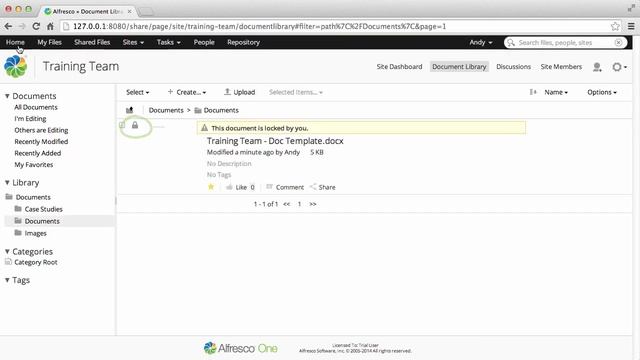Go to the previous page with <<
Screen dimensions: 640x360
[x=287, y=204]
